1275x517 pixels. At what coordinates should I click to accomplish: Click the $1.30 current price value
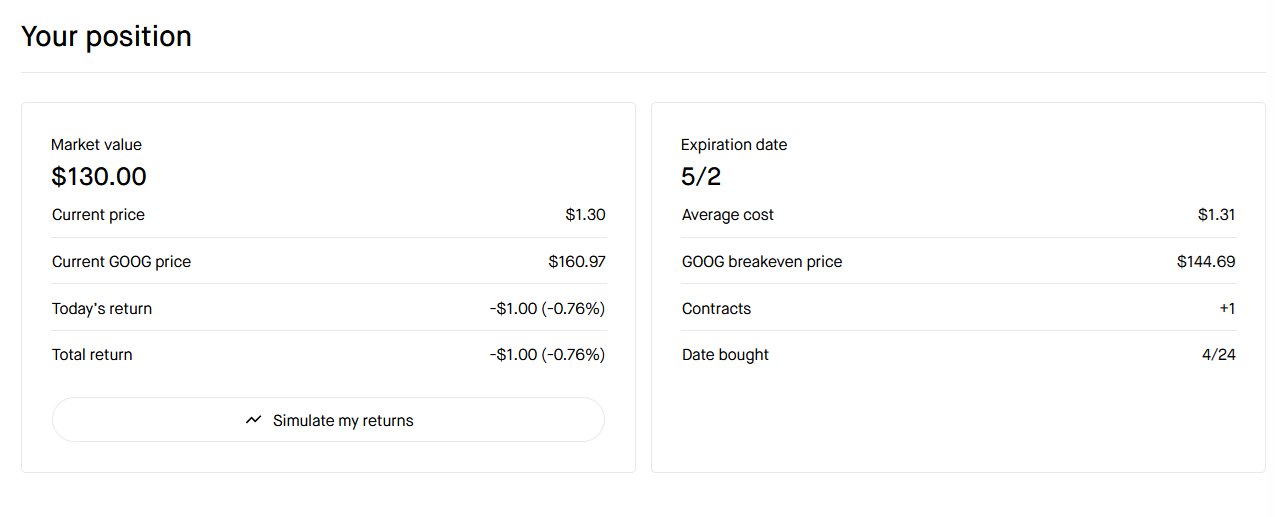click(x=585, y=215)
